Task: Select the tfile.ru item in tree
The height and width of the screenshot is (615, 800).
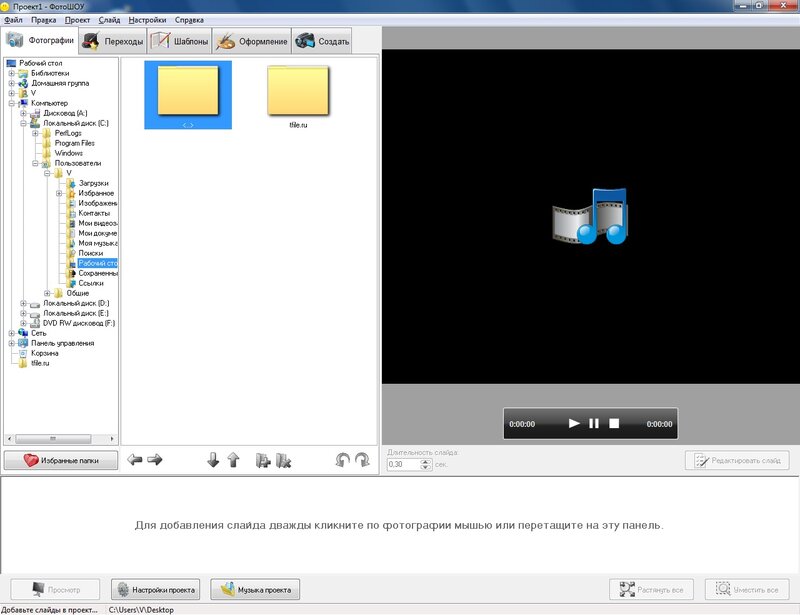Action: click(40, 363)
